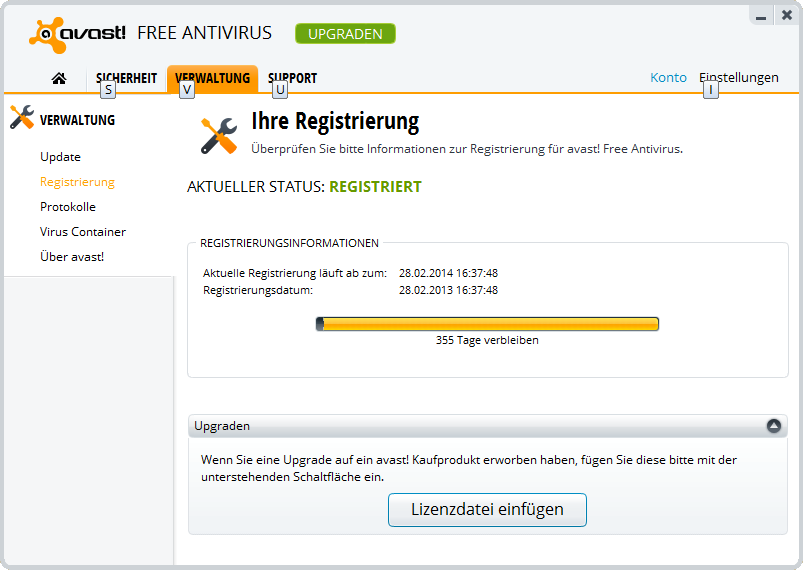This screenshot has width=803, height=570.
Task: Click the Ihre Registrierung heading
Action: pos(335,122)
